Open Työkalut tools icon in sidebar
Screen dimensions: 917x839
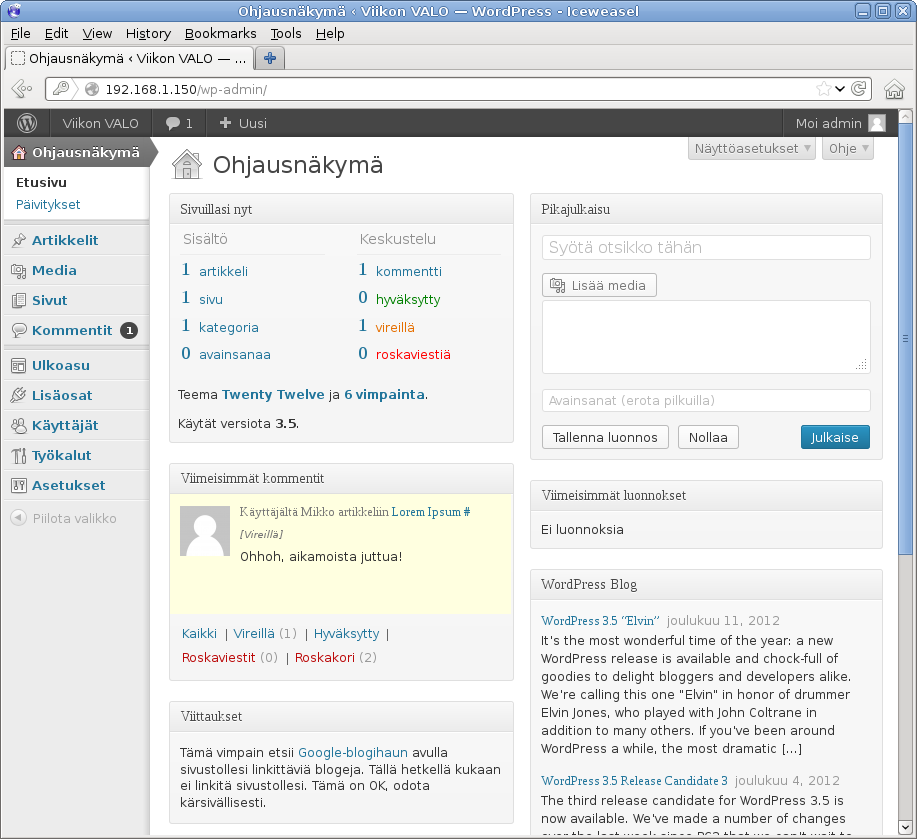19,455
